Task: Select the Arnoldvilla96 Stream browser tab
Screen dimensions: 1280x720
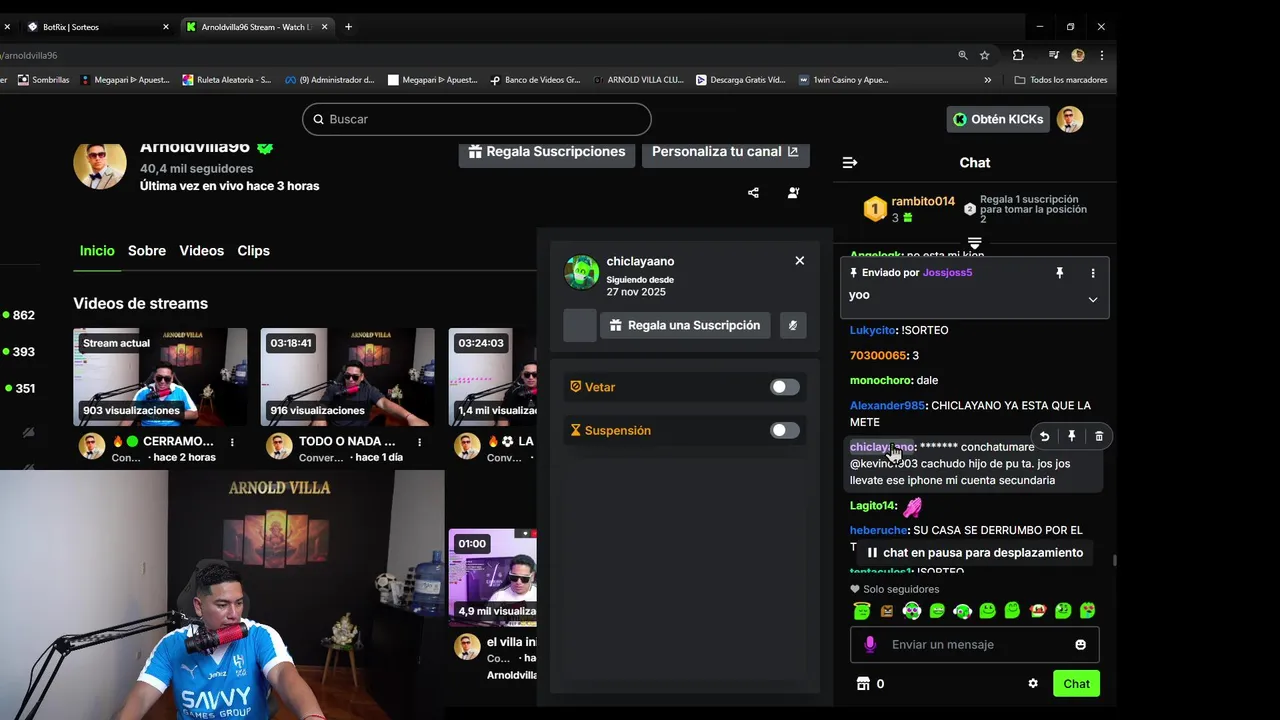Action: [x=258, y=27]
